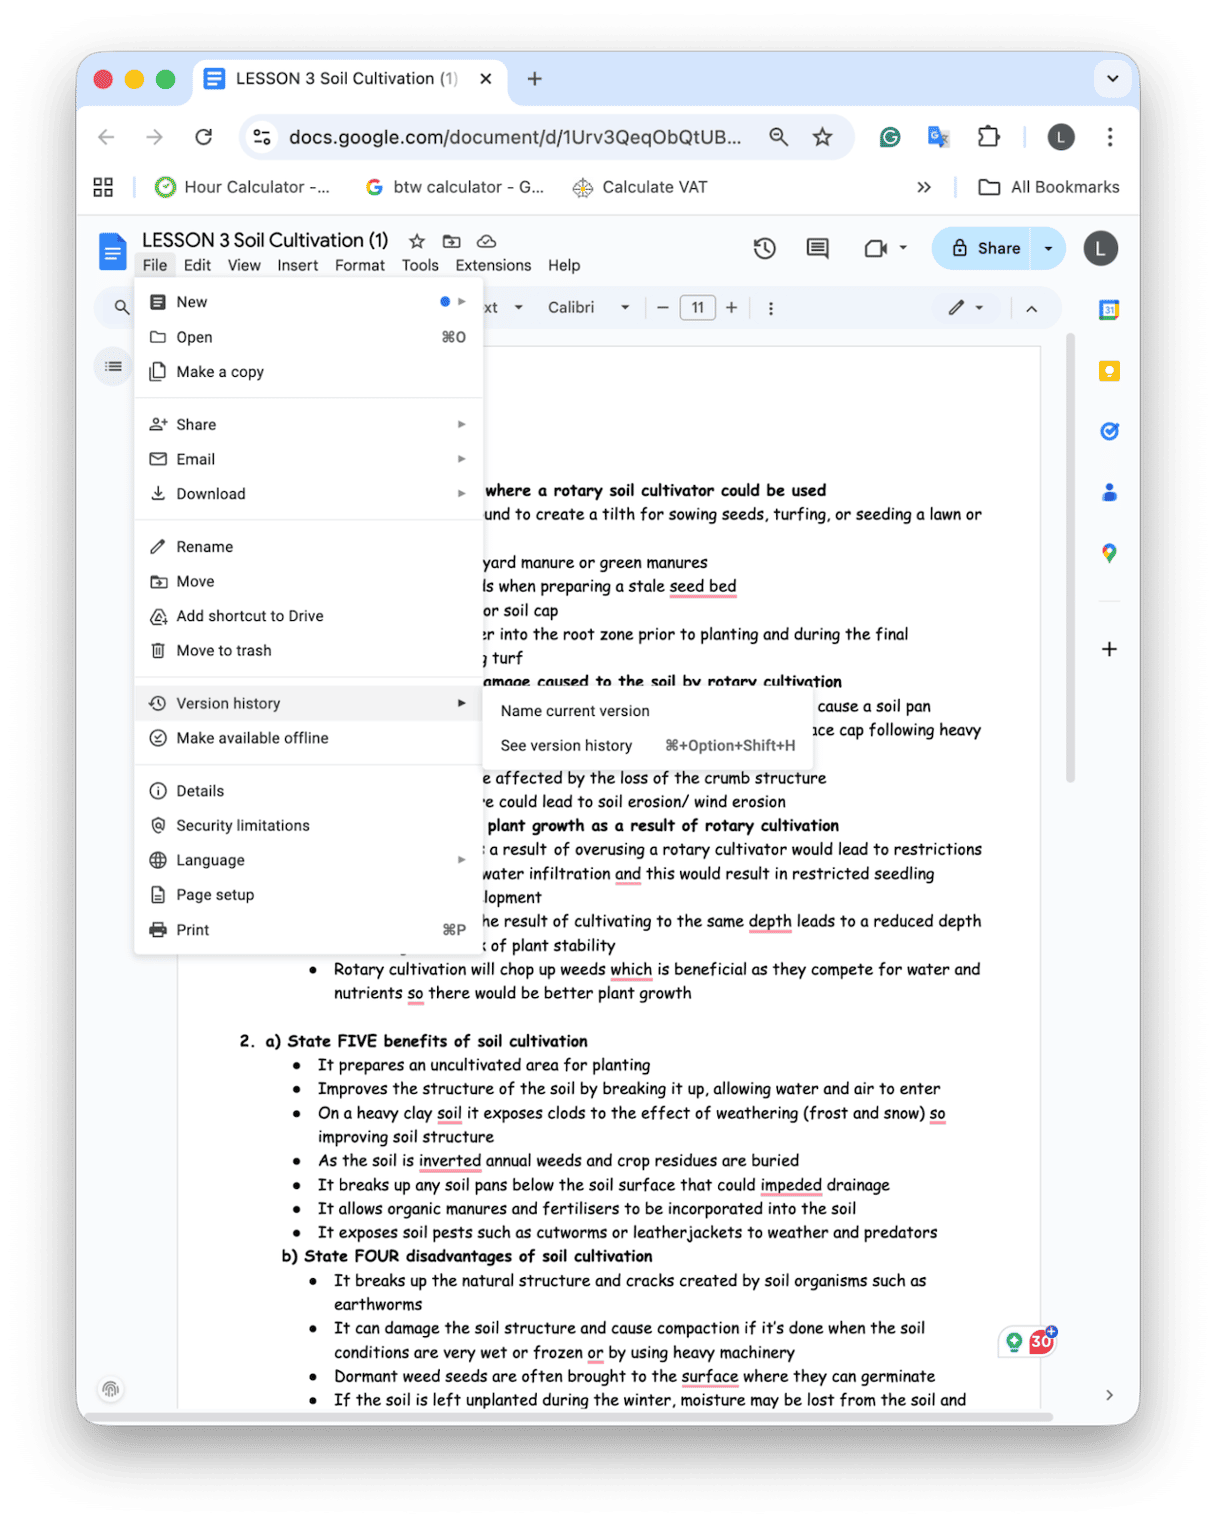
Task: Open Google Calendar in side panel
Action: coord(1108,310)
